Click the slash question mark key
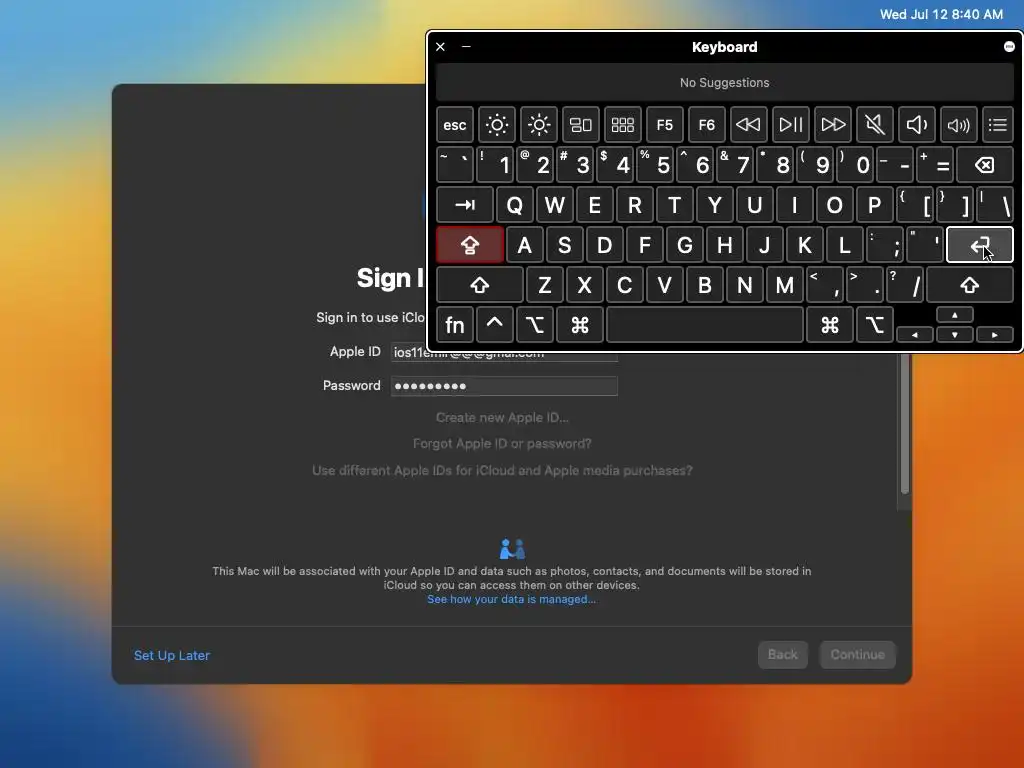1024x768 pixels. coord(904,285)
